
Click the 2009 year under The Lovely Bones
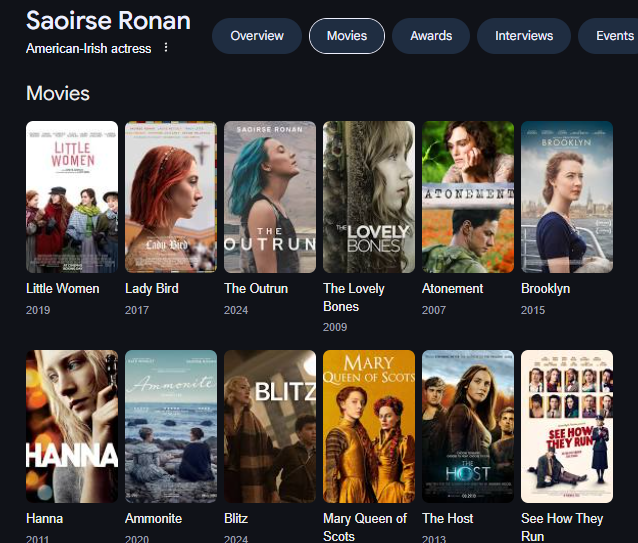[x=335, y=327]
